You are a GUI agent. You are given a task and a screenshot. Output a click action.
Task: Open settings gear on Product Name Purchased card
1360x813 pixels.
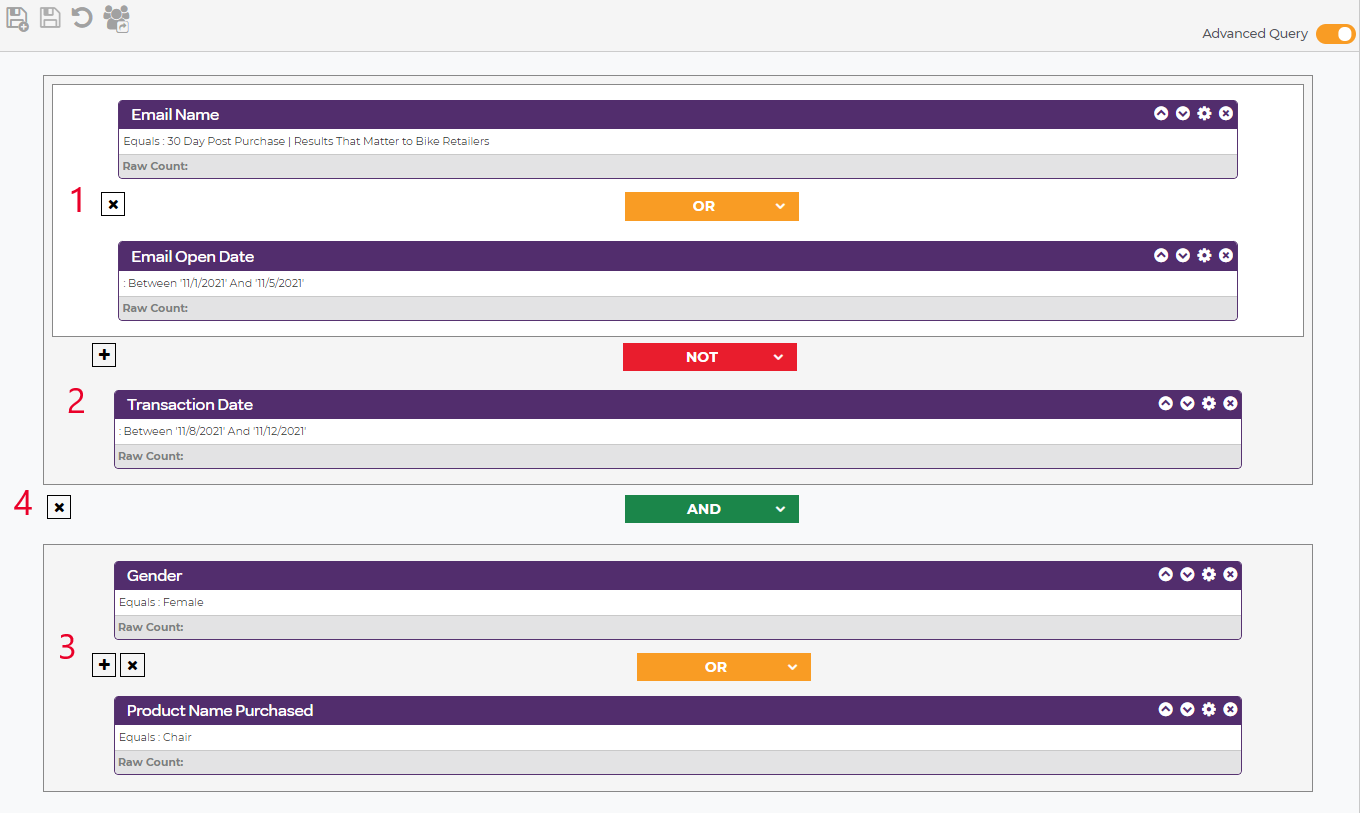coord(1209,710)
